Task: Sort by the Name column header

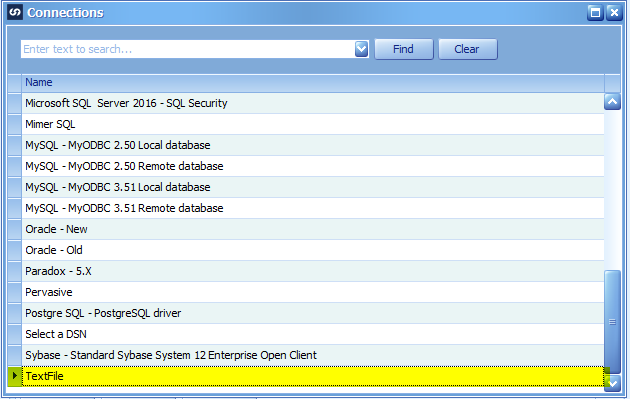Action: point(313,82)
